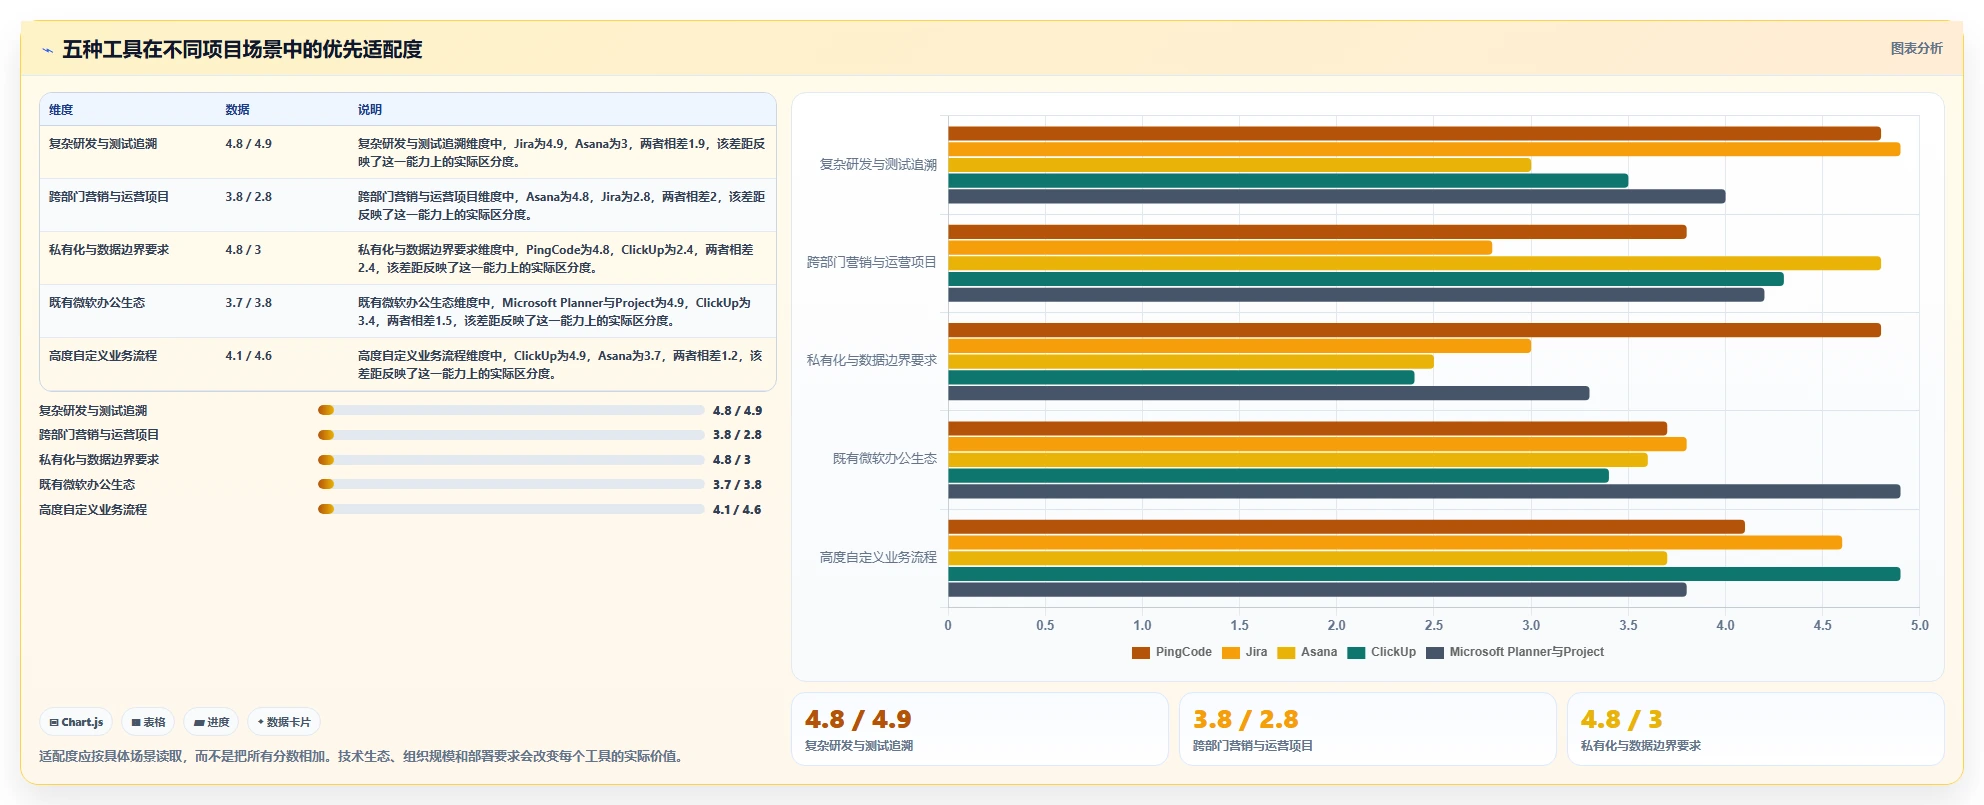The width and height of the screenshot is (1984, 805).
Task: Click the slate Microsoft bar under 既有微软办公生态
Action: coord(1424,491)
